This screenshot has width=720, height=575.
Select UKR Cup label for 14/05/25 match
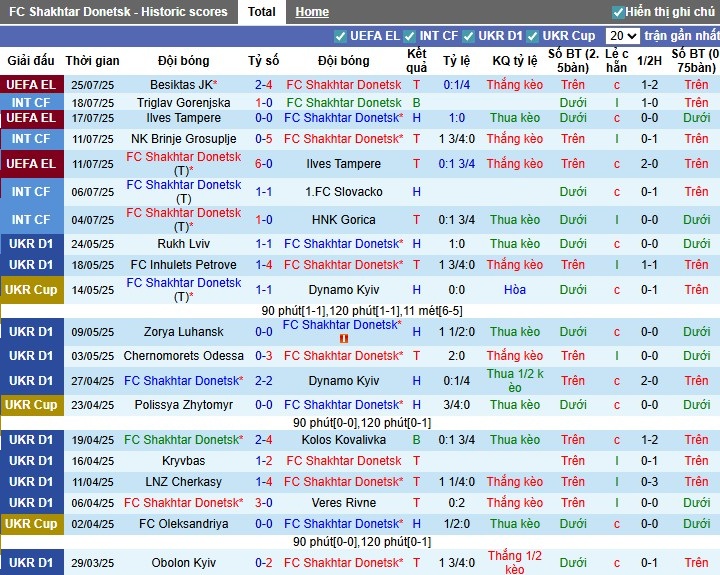[31, 290]
